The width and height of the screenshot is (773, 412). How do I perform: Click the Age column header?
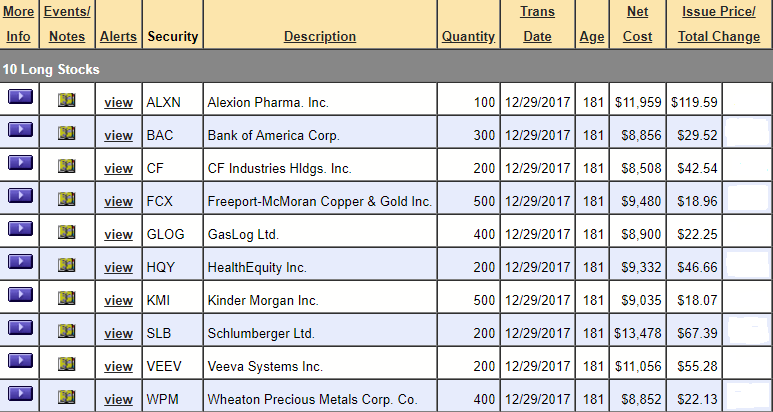(592, 36)
